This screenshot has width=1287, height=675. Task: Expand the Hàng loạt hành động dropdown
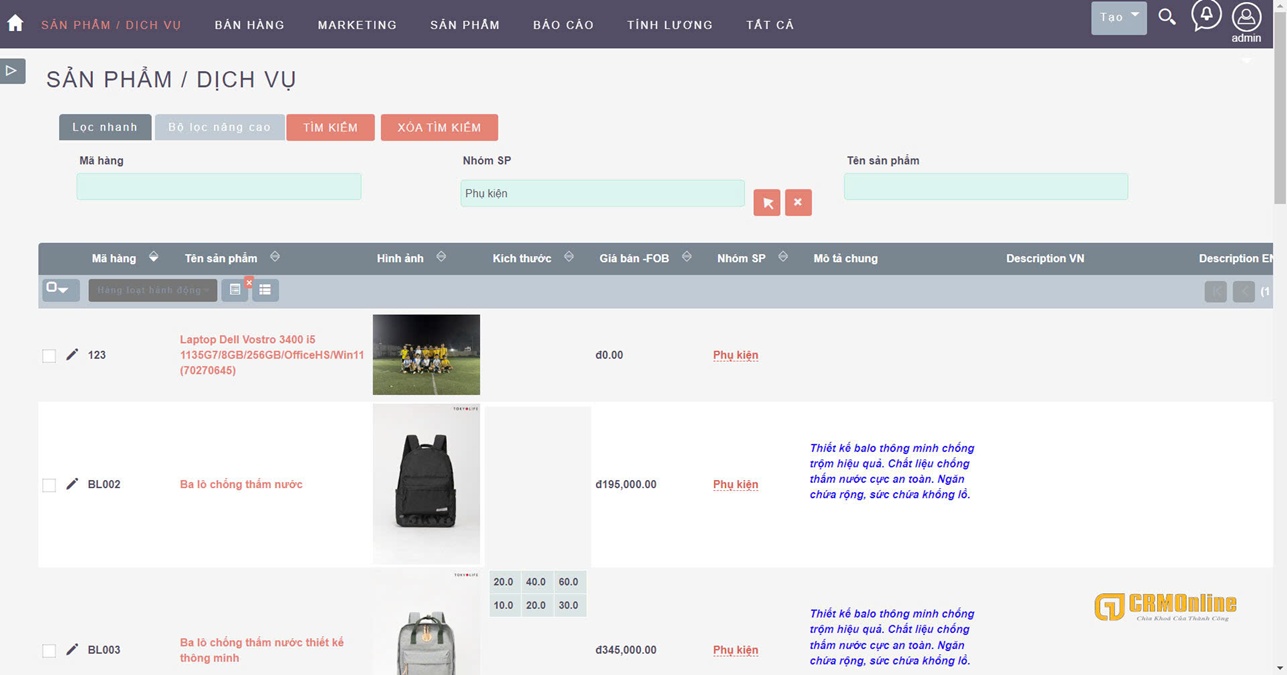[151, 289]
